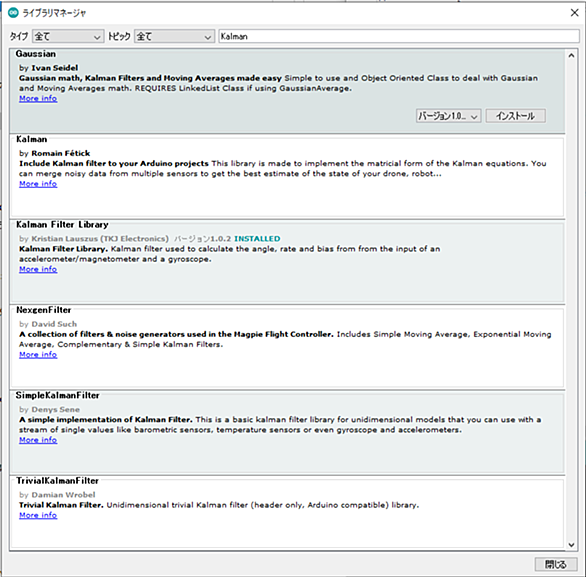The width and height of the screenshot is (586, 577).
Task: Click scrollbar up arrow
Action: [571, 56]
